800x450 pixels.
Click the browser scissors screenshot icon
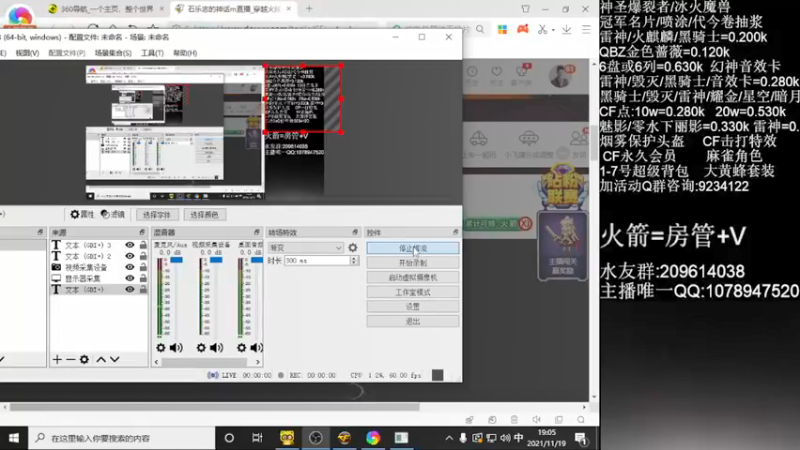(542, 30)
